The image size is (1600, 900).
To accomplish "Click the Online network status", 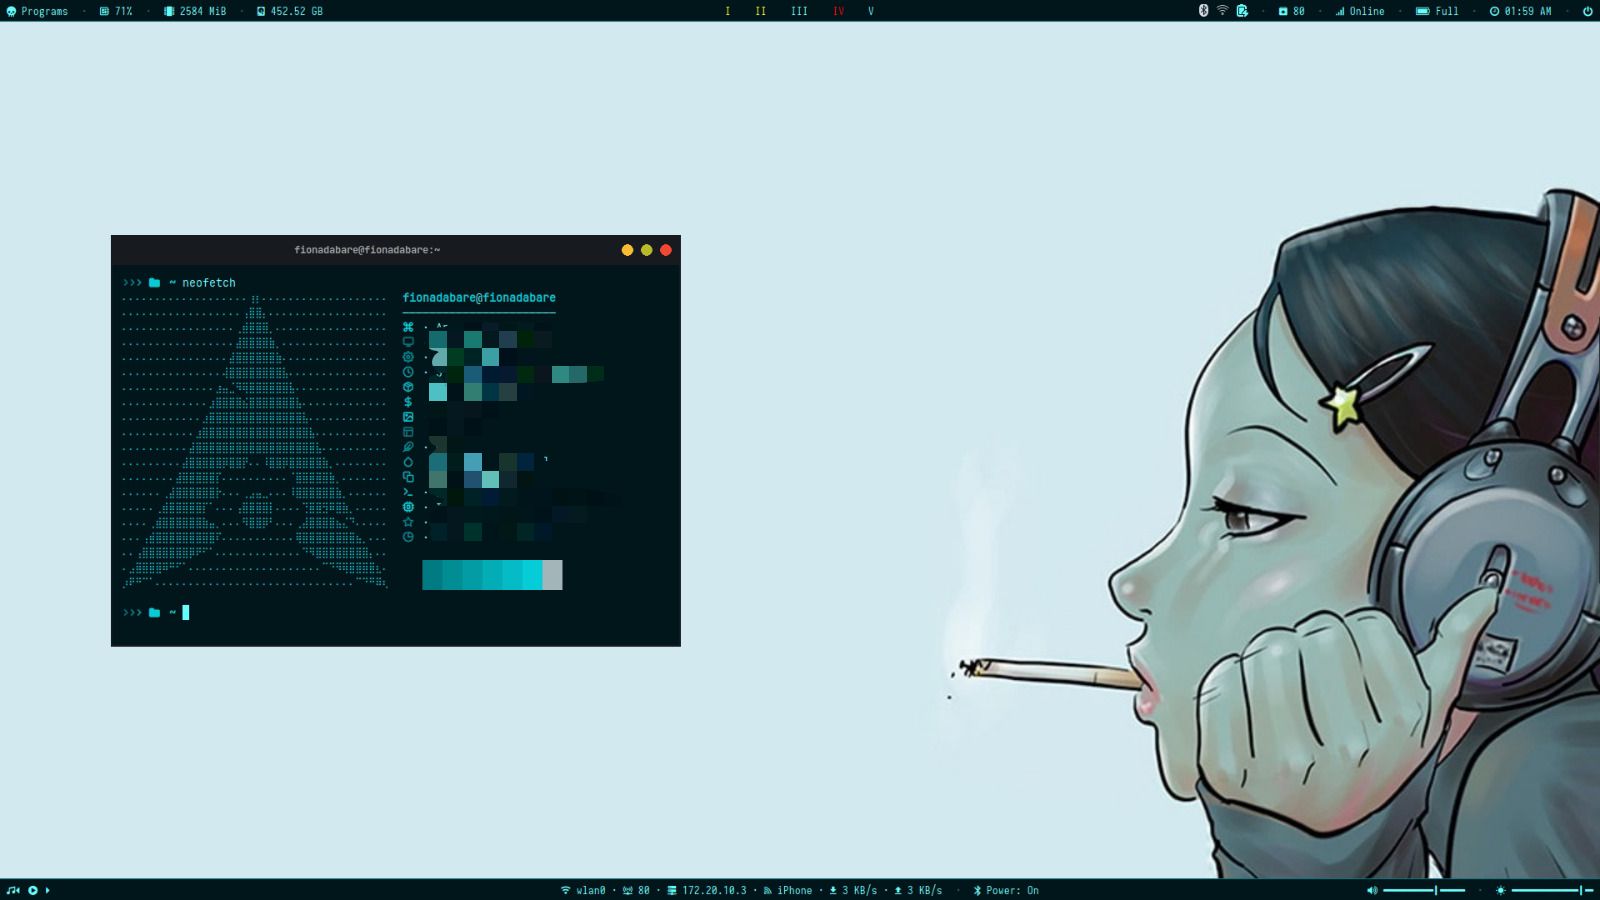I will point(1360,11).
